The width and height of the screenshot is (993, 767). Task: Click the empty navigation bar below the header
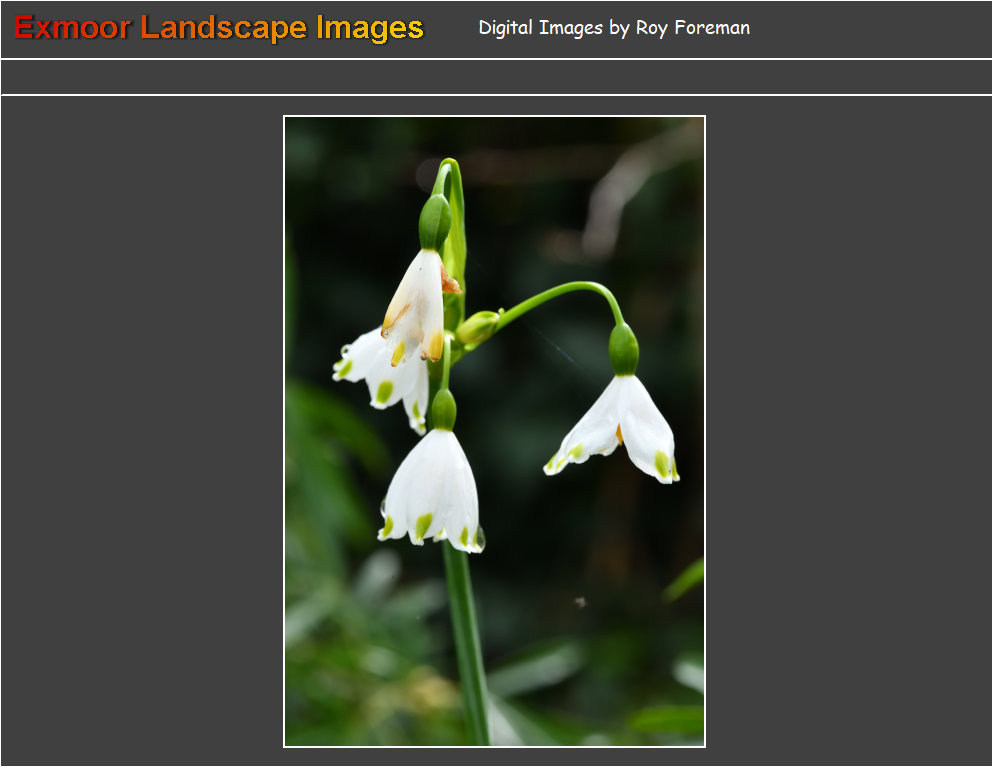pos(496,77)
